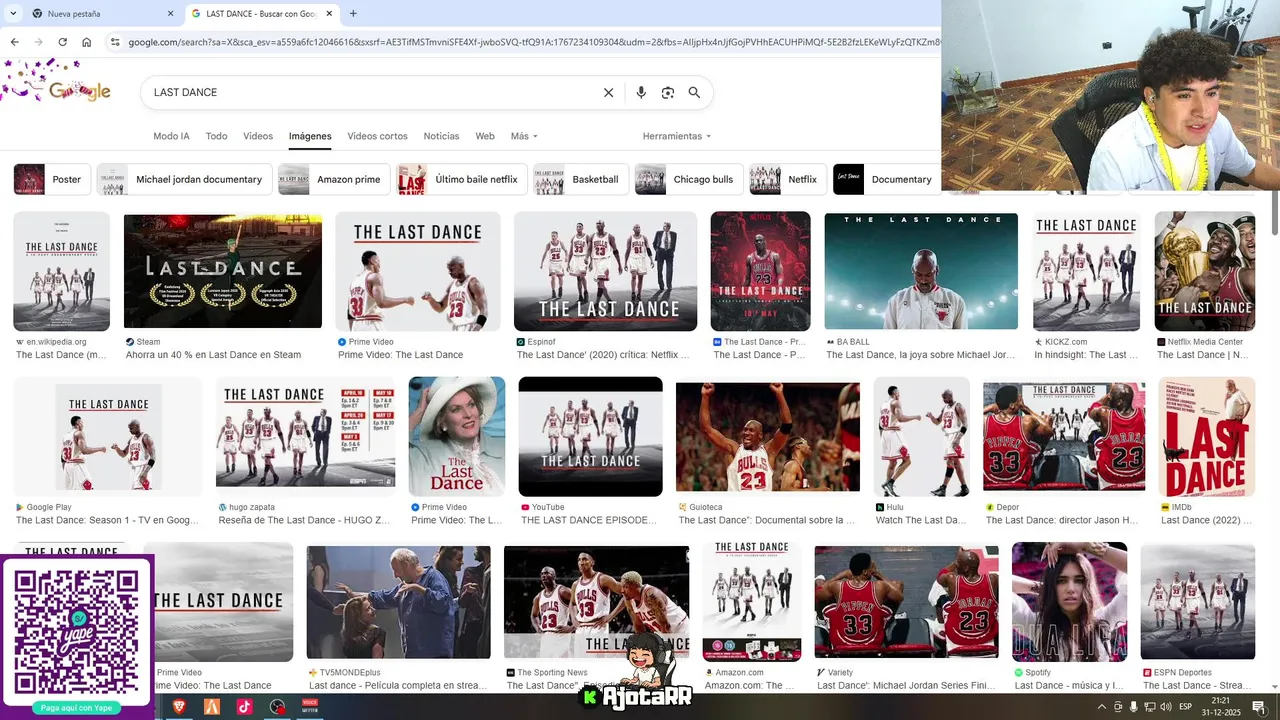Close the Nueva pestaña tab

point(170,13)
